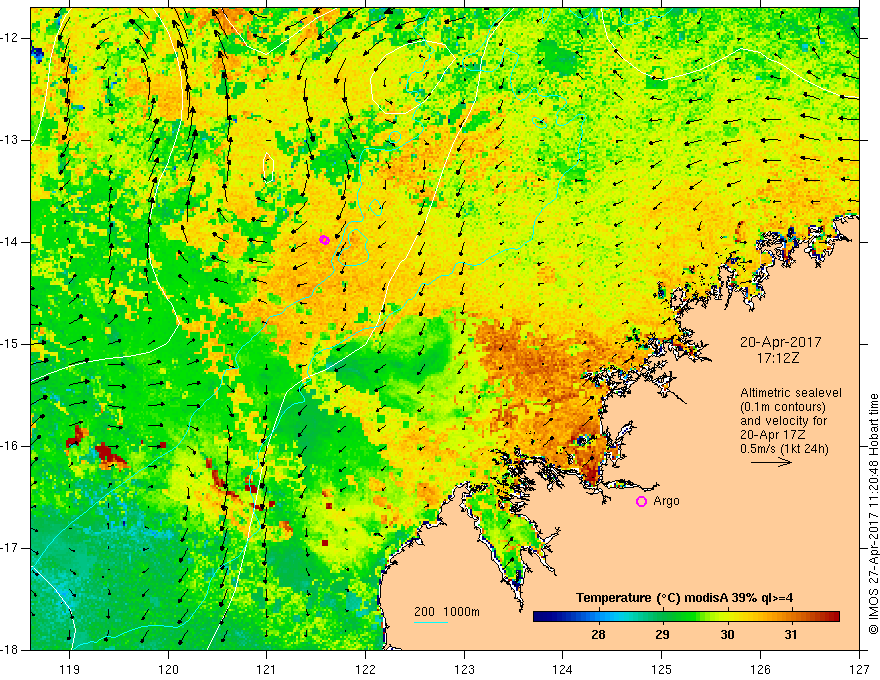Click the latitude axis label '-18'
This screenshot has height=680, width=880.
10,650
